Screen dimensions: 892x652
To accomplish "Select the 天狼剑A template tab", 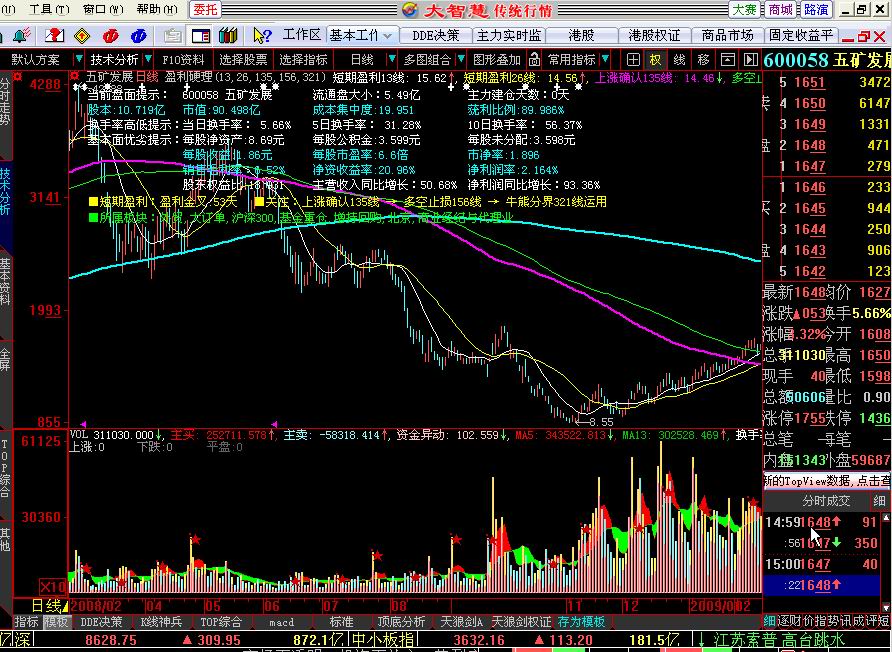I will click(x=461, y=622).
